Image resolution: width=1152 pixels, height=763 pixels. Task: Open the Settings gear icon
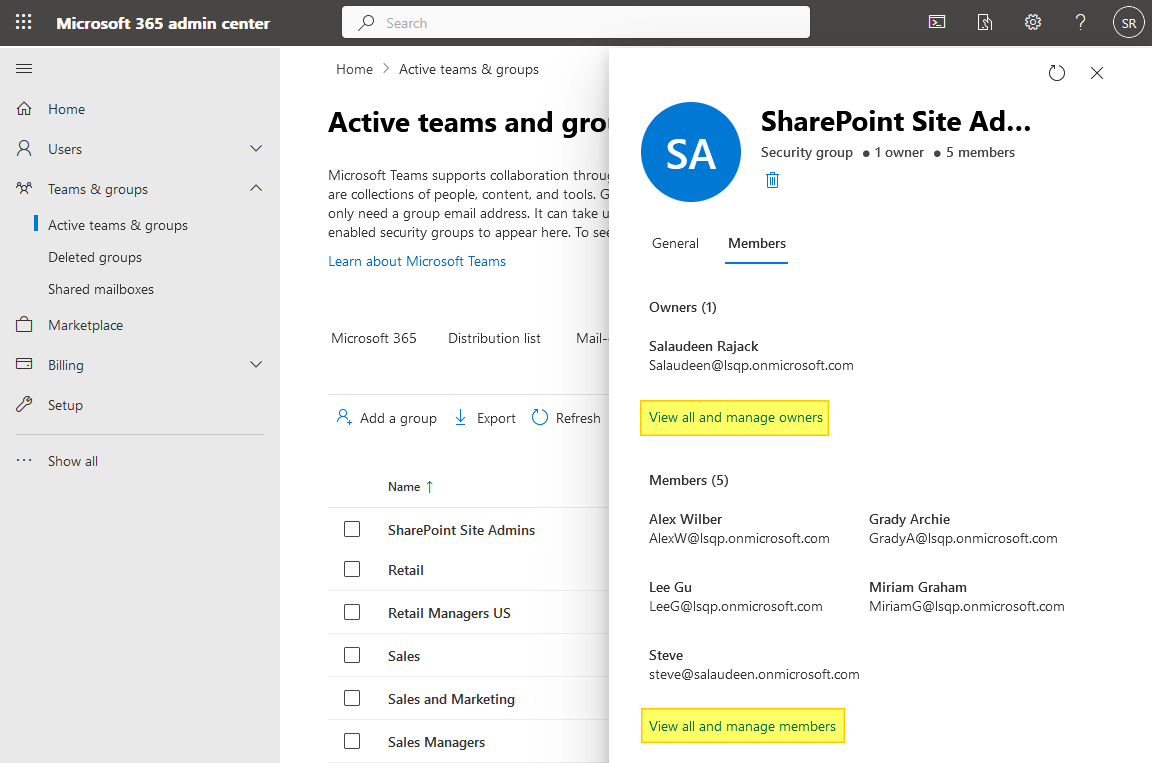pos(1033,21)
